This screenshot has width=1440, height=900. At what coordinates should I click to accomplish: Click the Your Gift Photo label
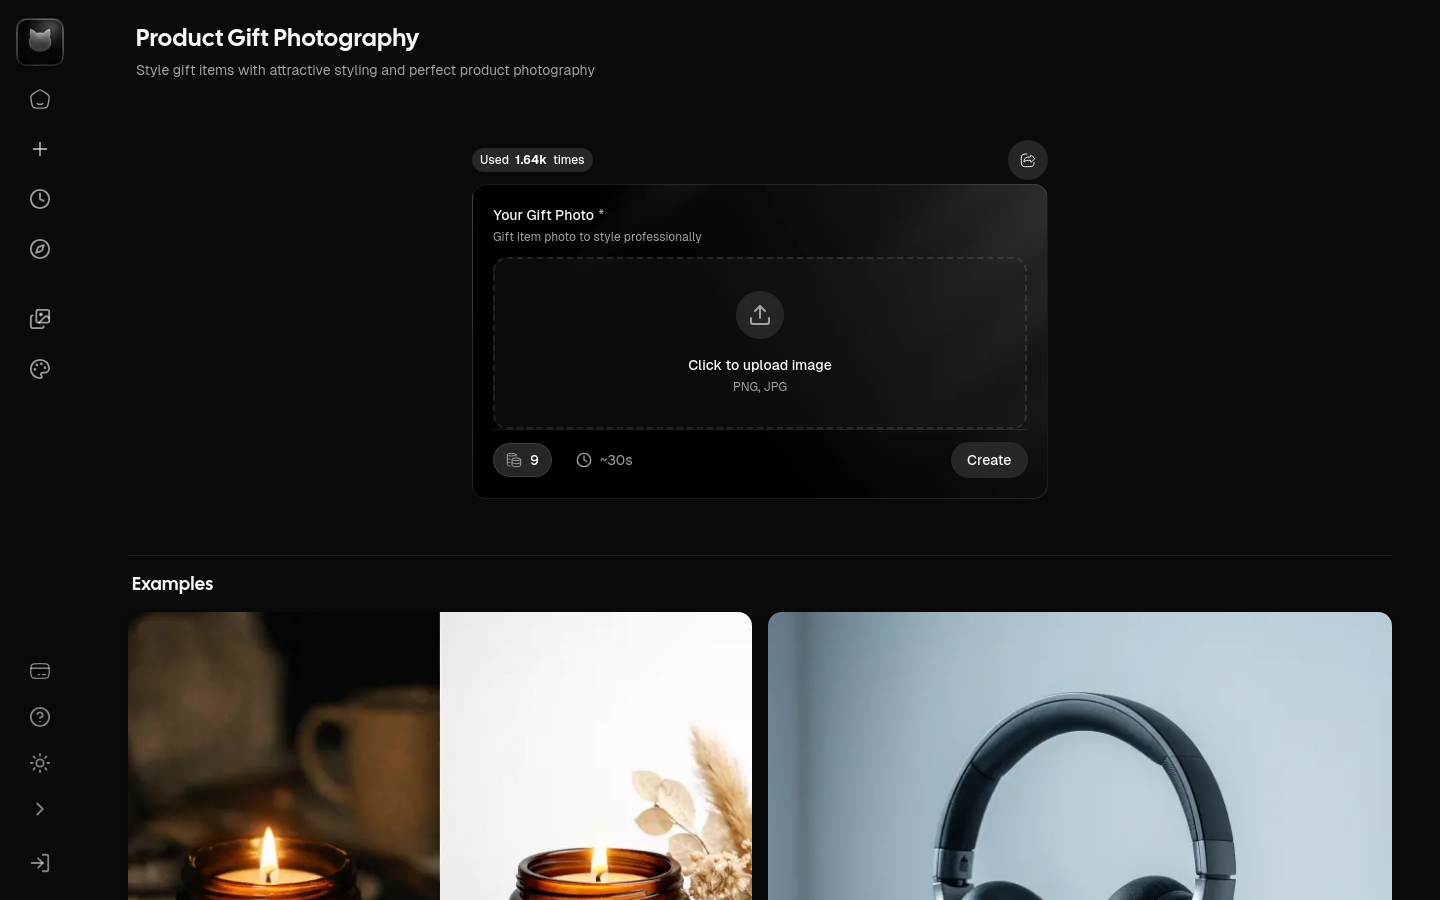coord(543,215)
